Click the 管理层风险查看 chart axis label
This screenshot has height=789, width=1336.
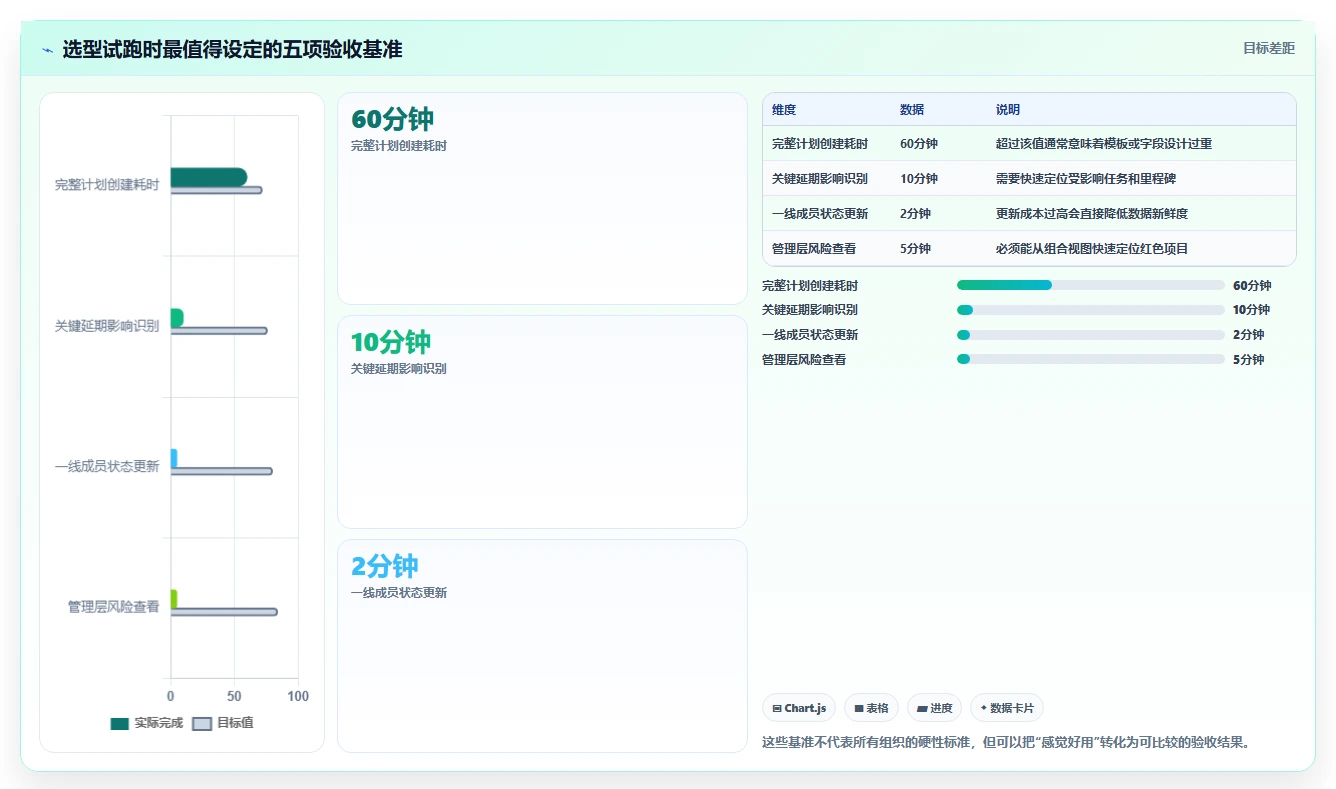coord(113,607)
